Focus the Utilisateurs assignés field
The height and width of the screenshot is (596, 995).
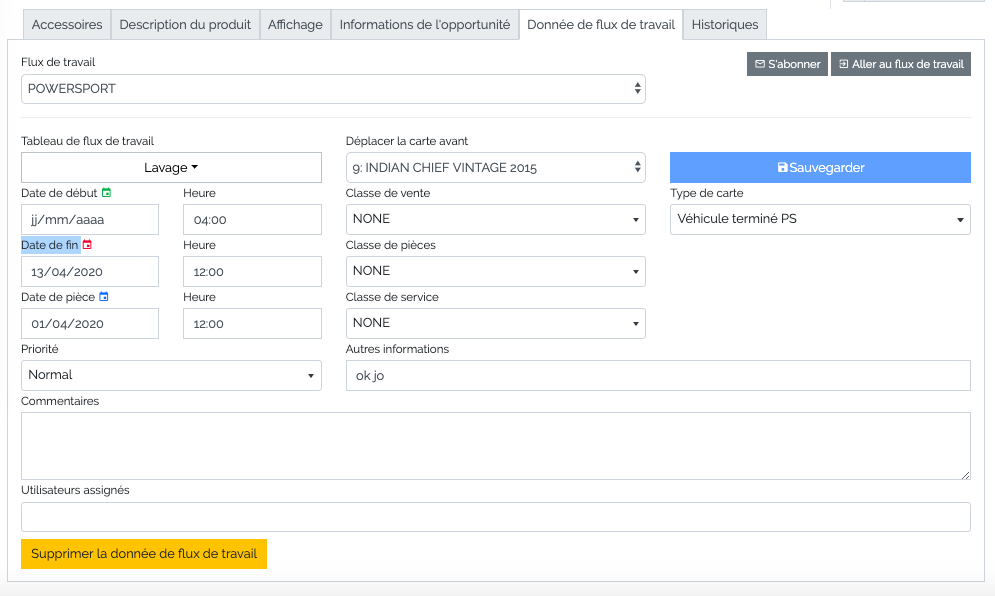pyautogui.click(x=495, y=517)
